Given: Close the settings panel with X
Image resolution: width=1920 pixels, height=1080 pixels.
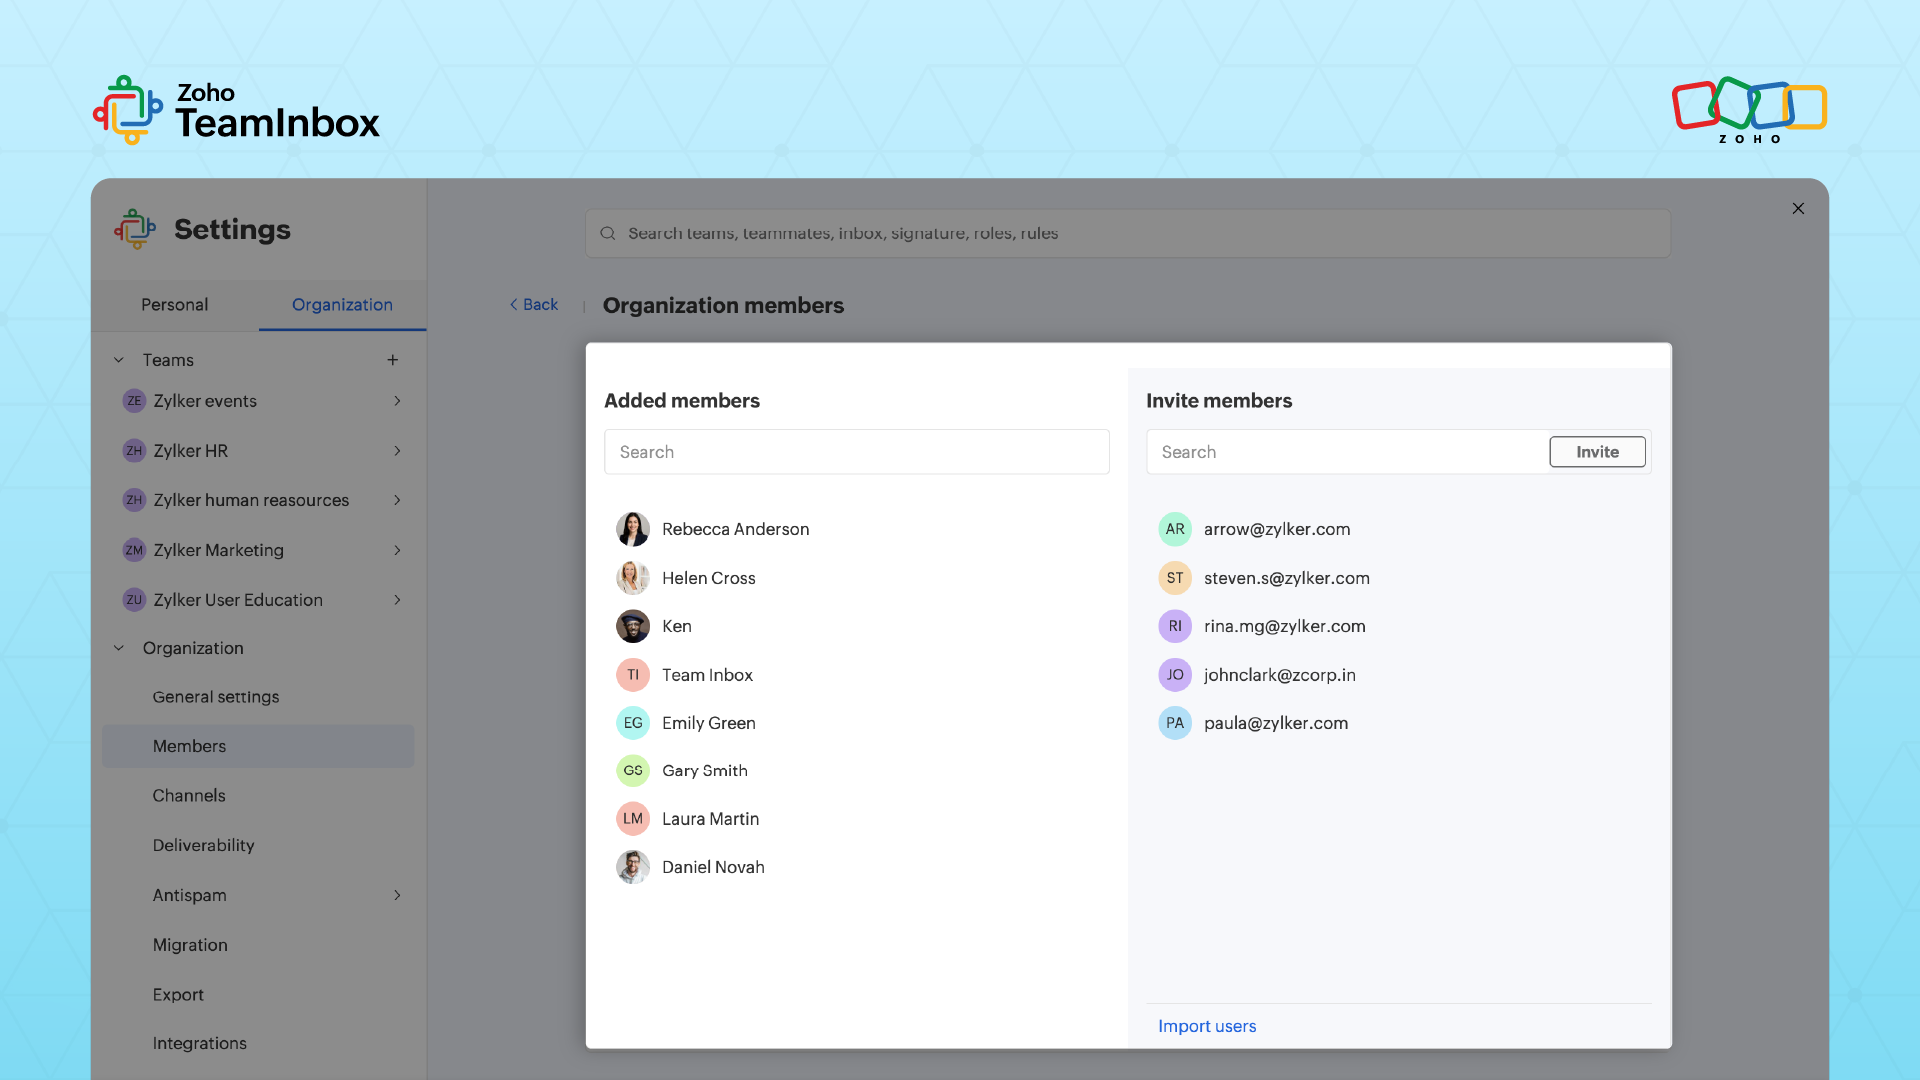Looking at the screenshot, I should click(1798, 209).
